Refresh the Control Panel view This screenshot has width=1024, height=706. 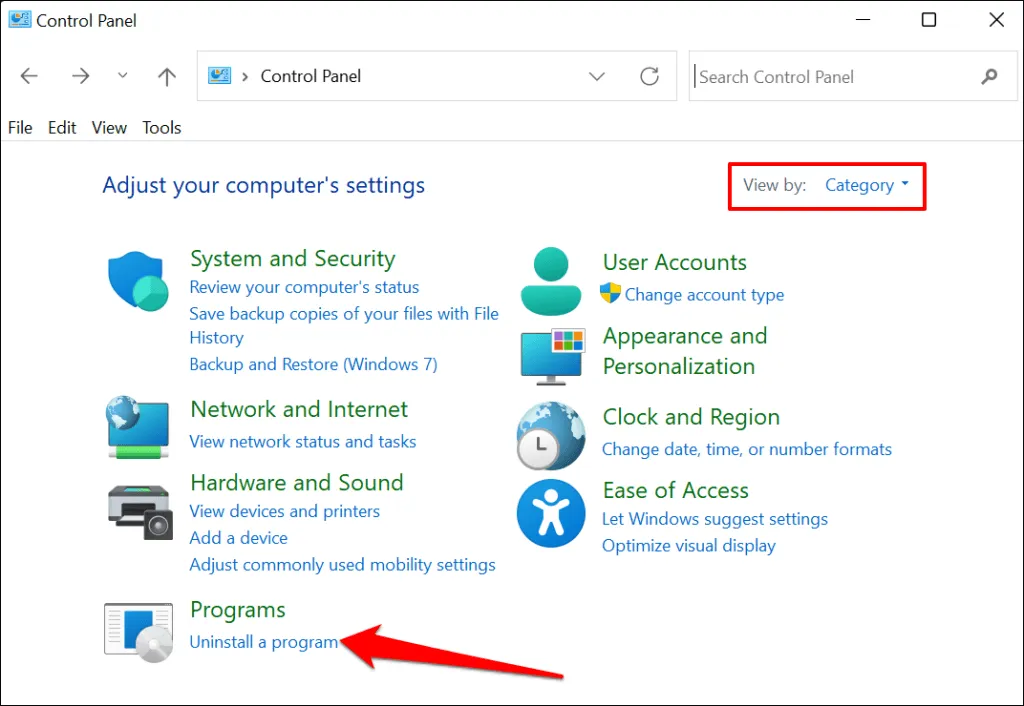[650, 77]
